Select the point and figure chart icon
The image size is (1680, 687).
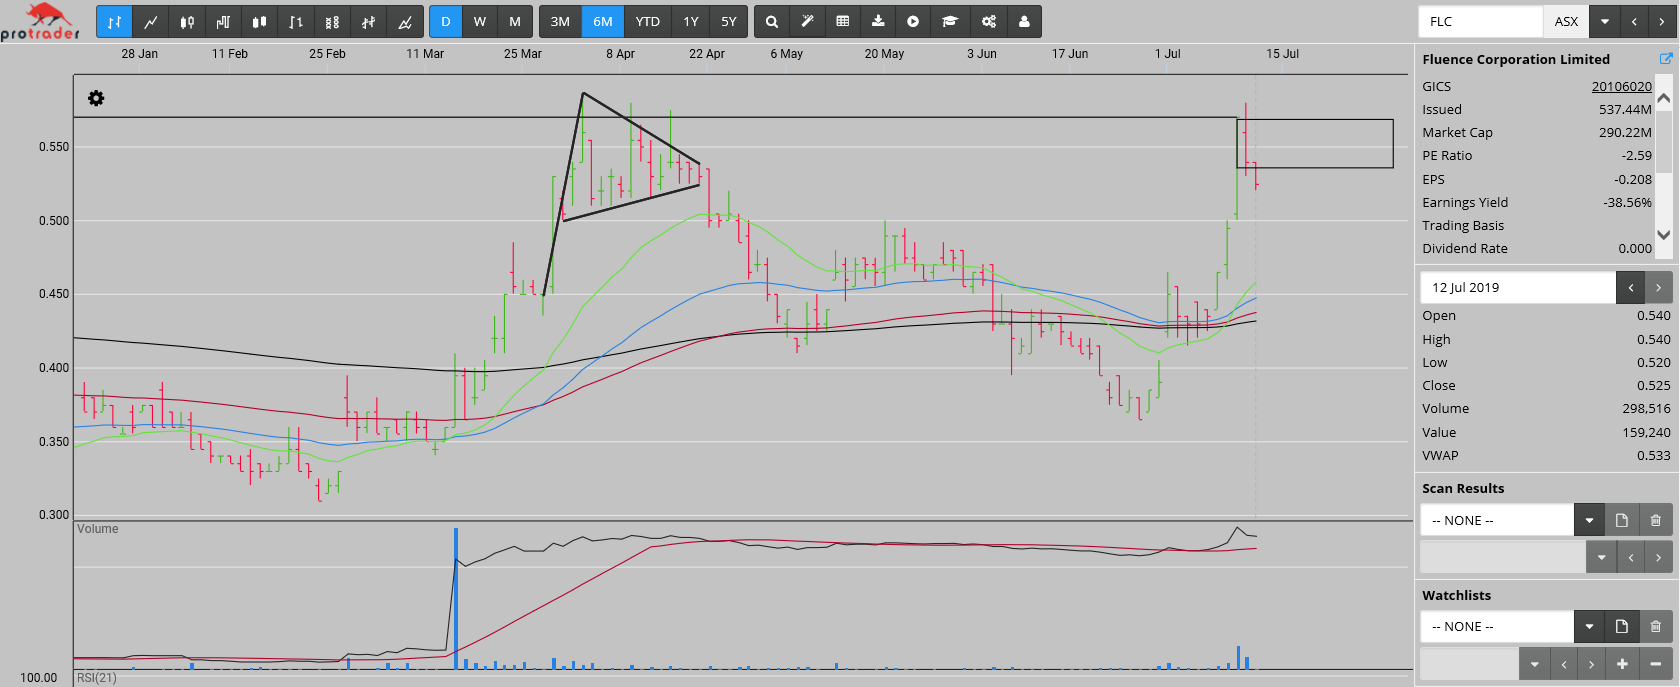[332, 22]
